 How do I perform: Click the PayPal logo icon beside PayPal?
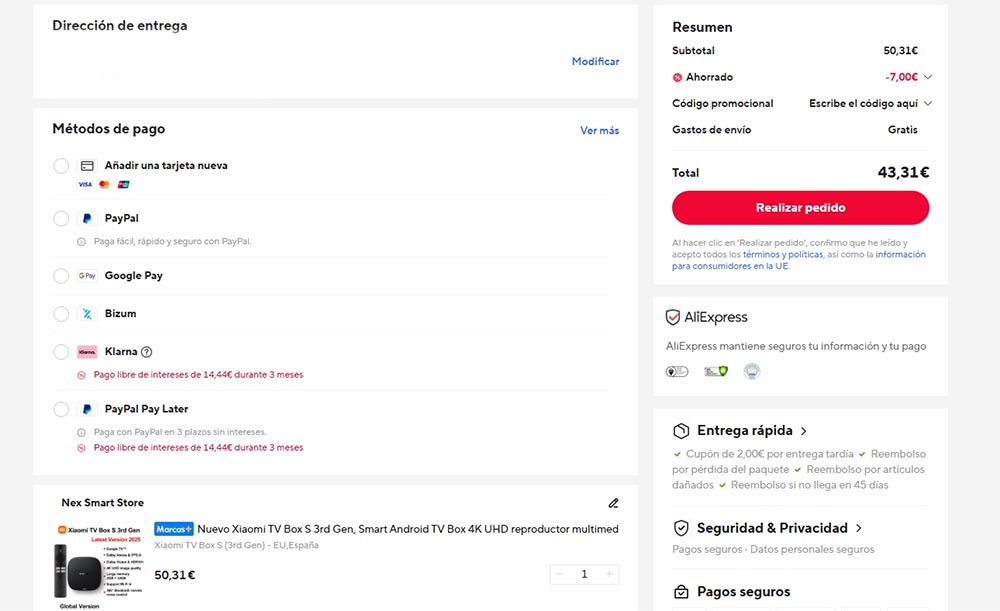coord(87,219)
